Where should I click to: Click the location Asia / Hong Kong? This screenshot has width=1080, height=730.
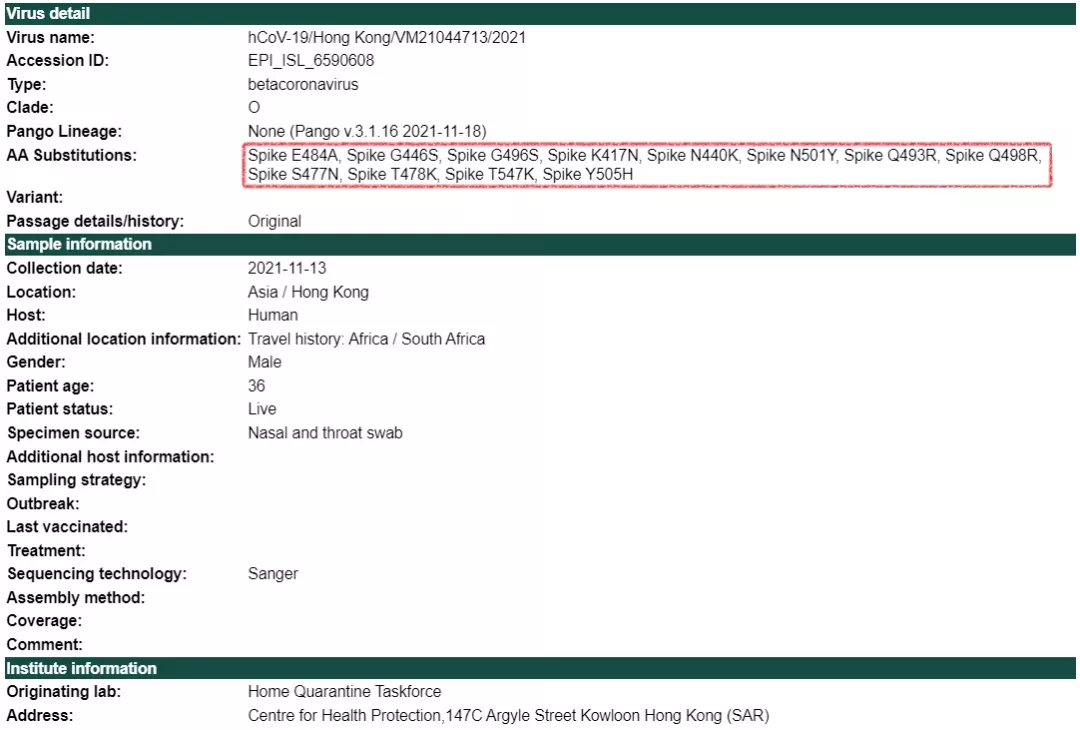[x=308, y=292]
